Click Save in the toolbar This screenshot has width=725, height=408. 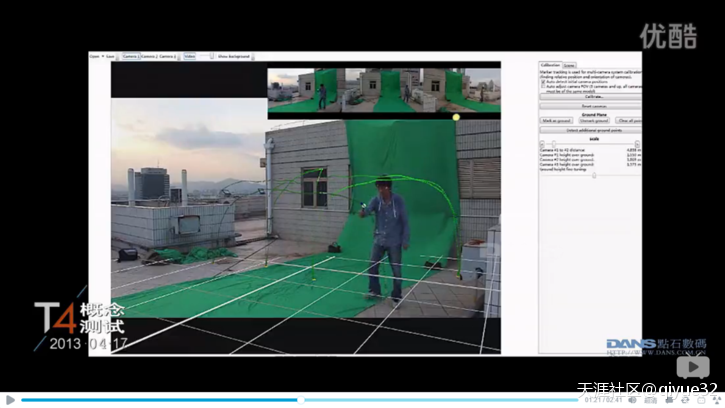(x=110, y=57)
